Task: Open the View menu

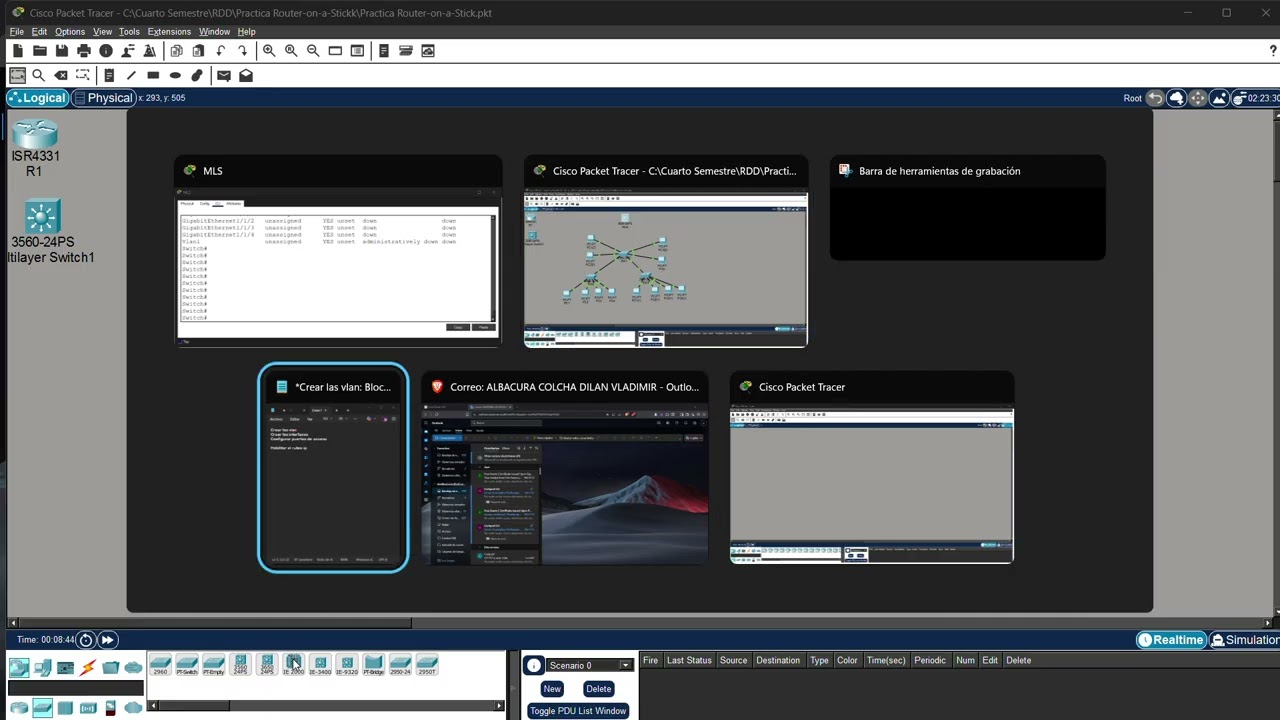Action: (102, 32)
